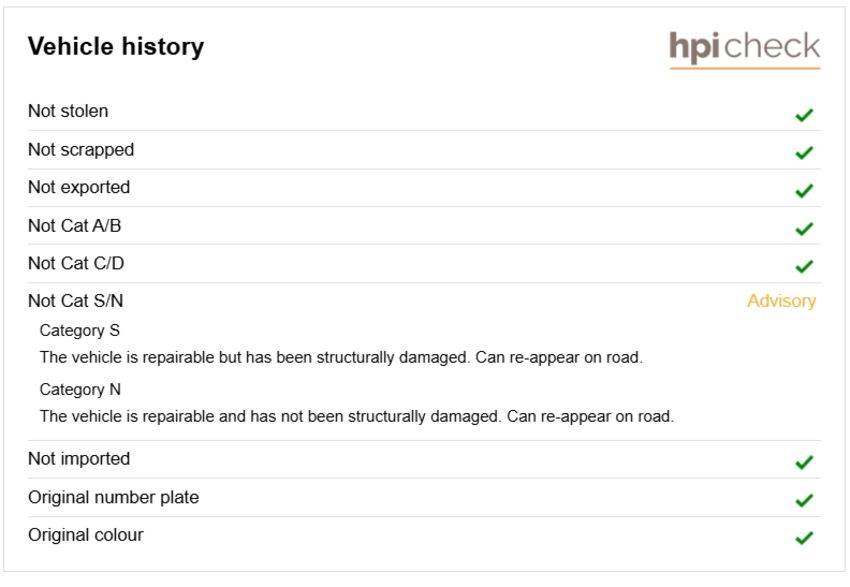Click the Category S structurally damaged description

coord(341,358)
